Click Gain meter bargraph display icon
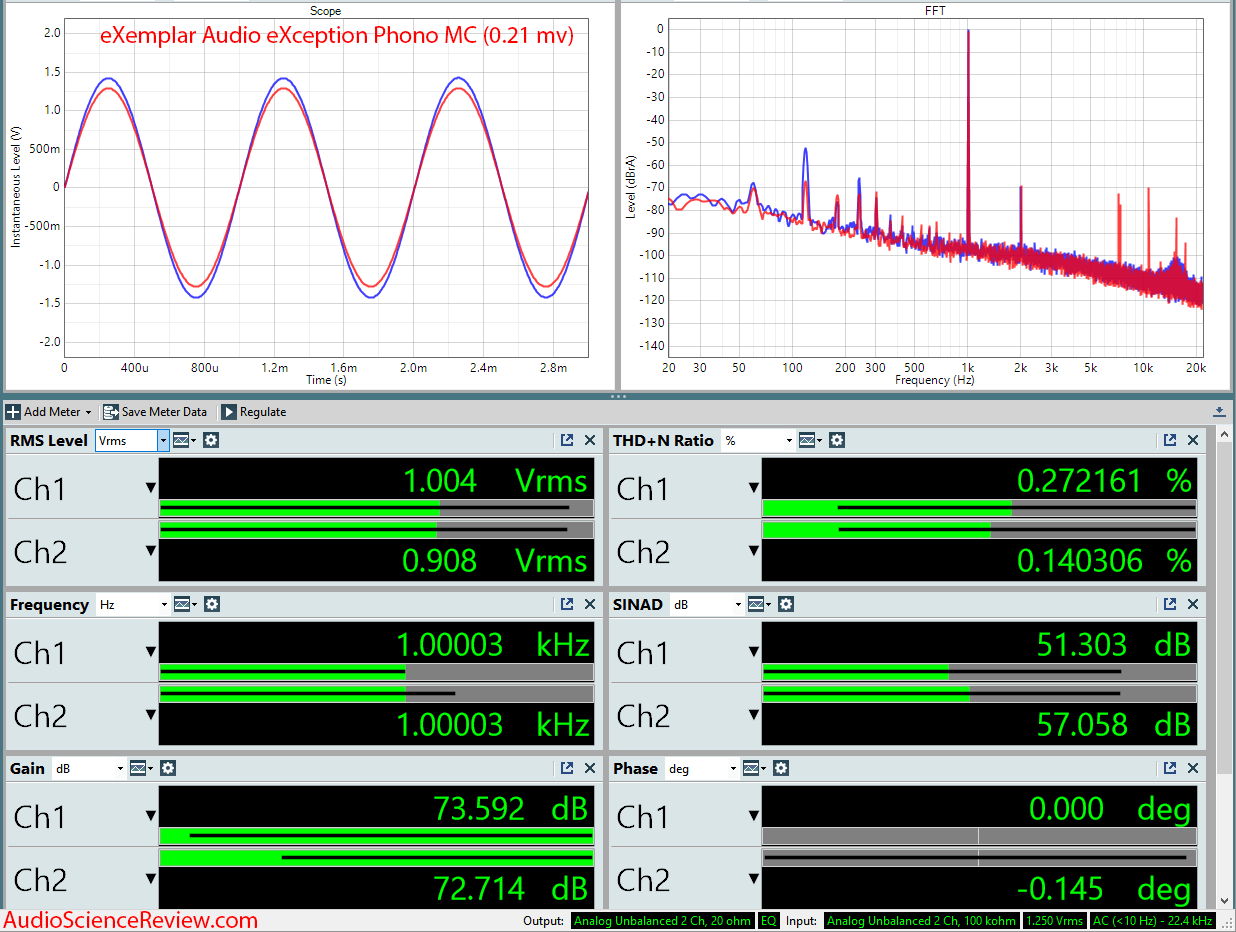Viewport: 1236px width, 932px height. coord(142,768)
